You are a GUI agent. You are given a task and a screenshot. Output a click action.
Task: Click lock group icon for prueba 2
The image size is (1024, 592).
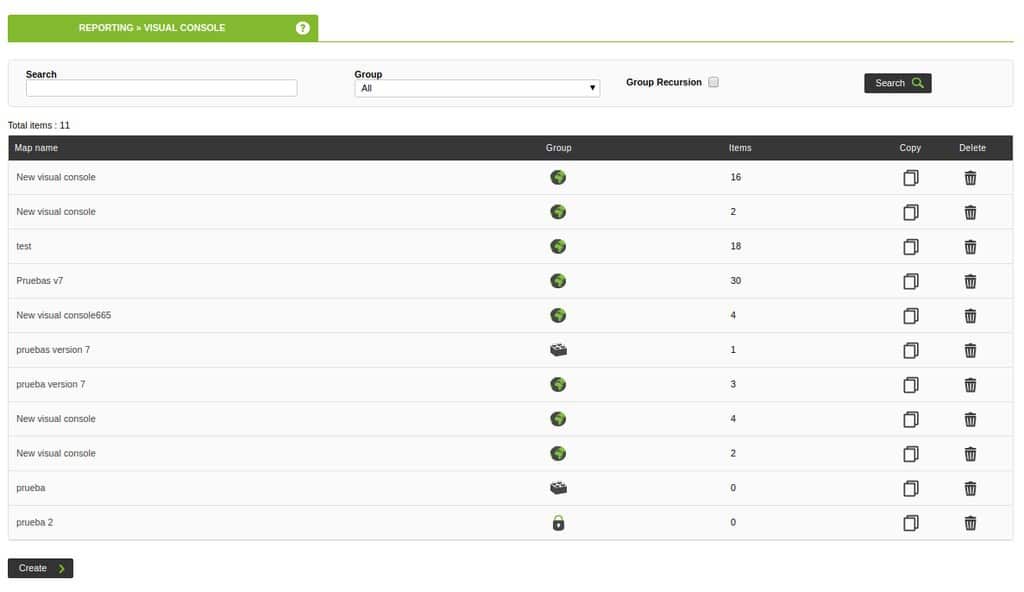tap(558, 523)
